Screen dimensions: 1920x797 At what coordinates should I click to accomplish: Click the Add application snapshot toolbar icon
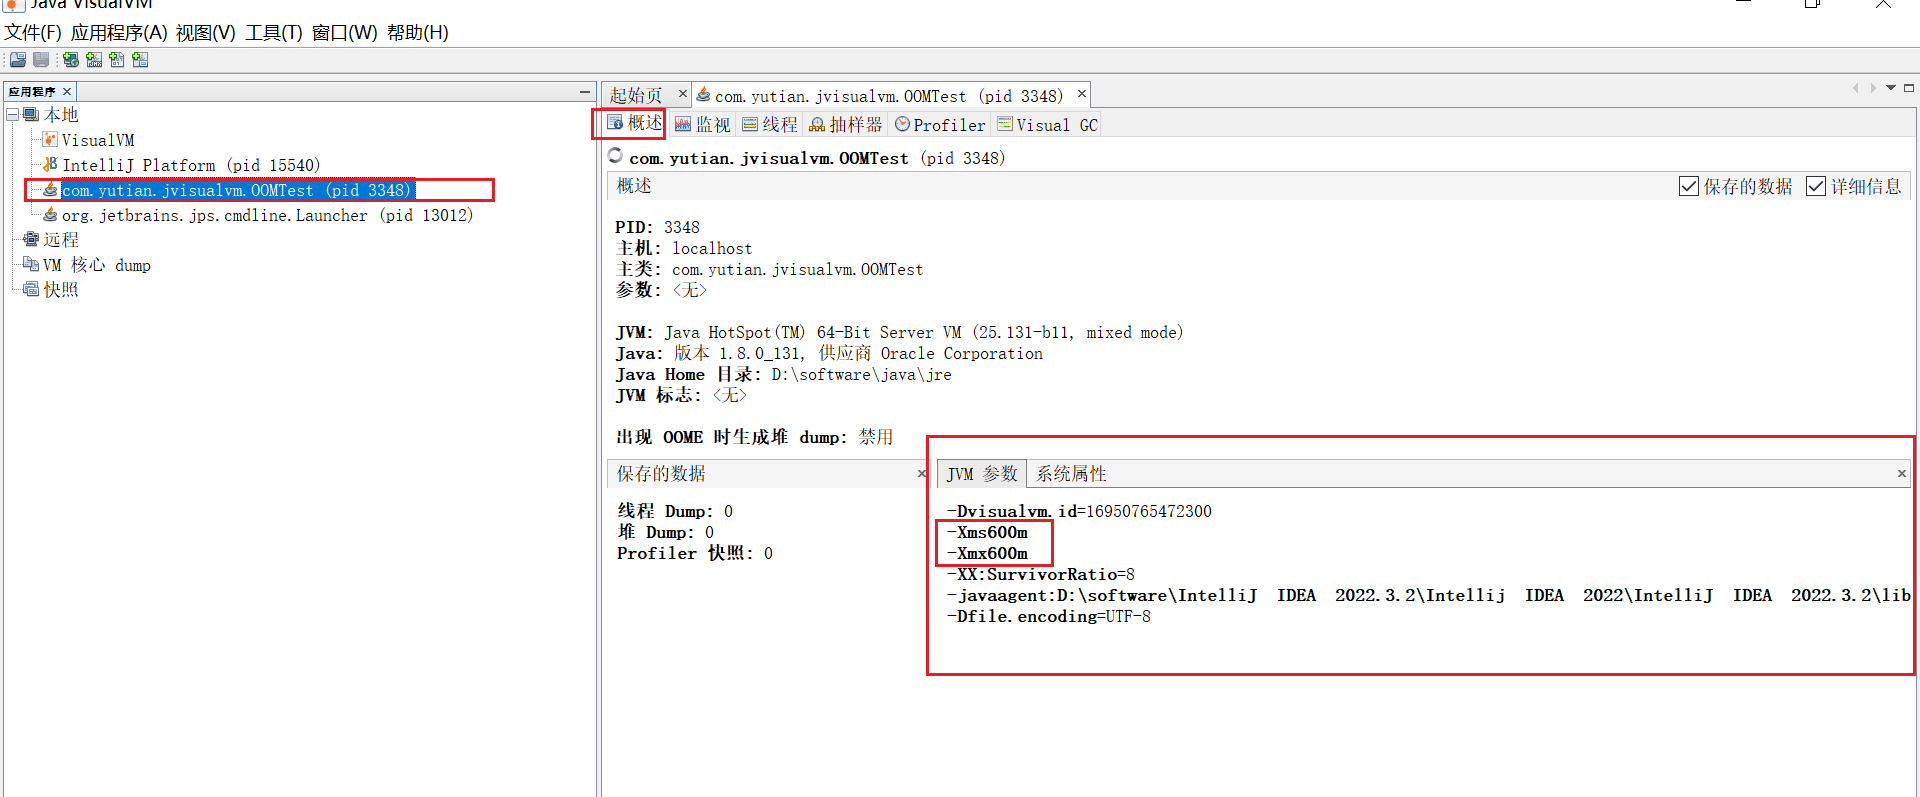coord(140,60)
